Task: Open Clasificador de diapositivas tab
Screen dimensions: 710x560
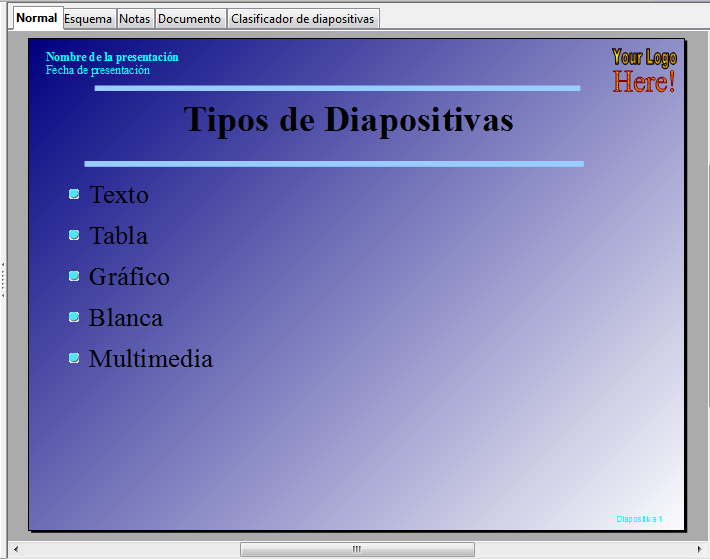Action: 302,19
